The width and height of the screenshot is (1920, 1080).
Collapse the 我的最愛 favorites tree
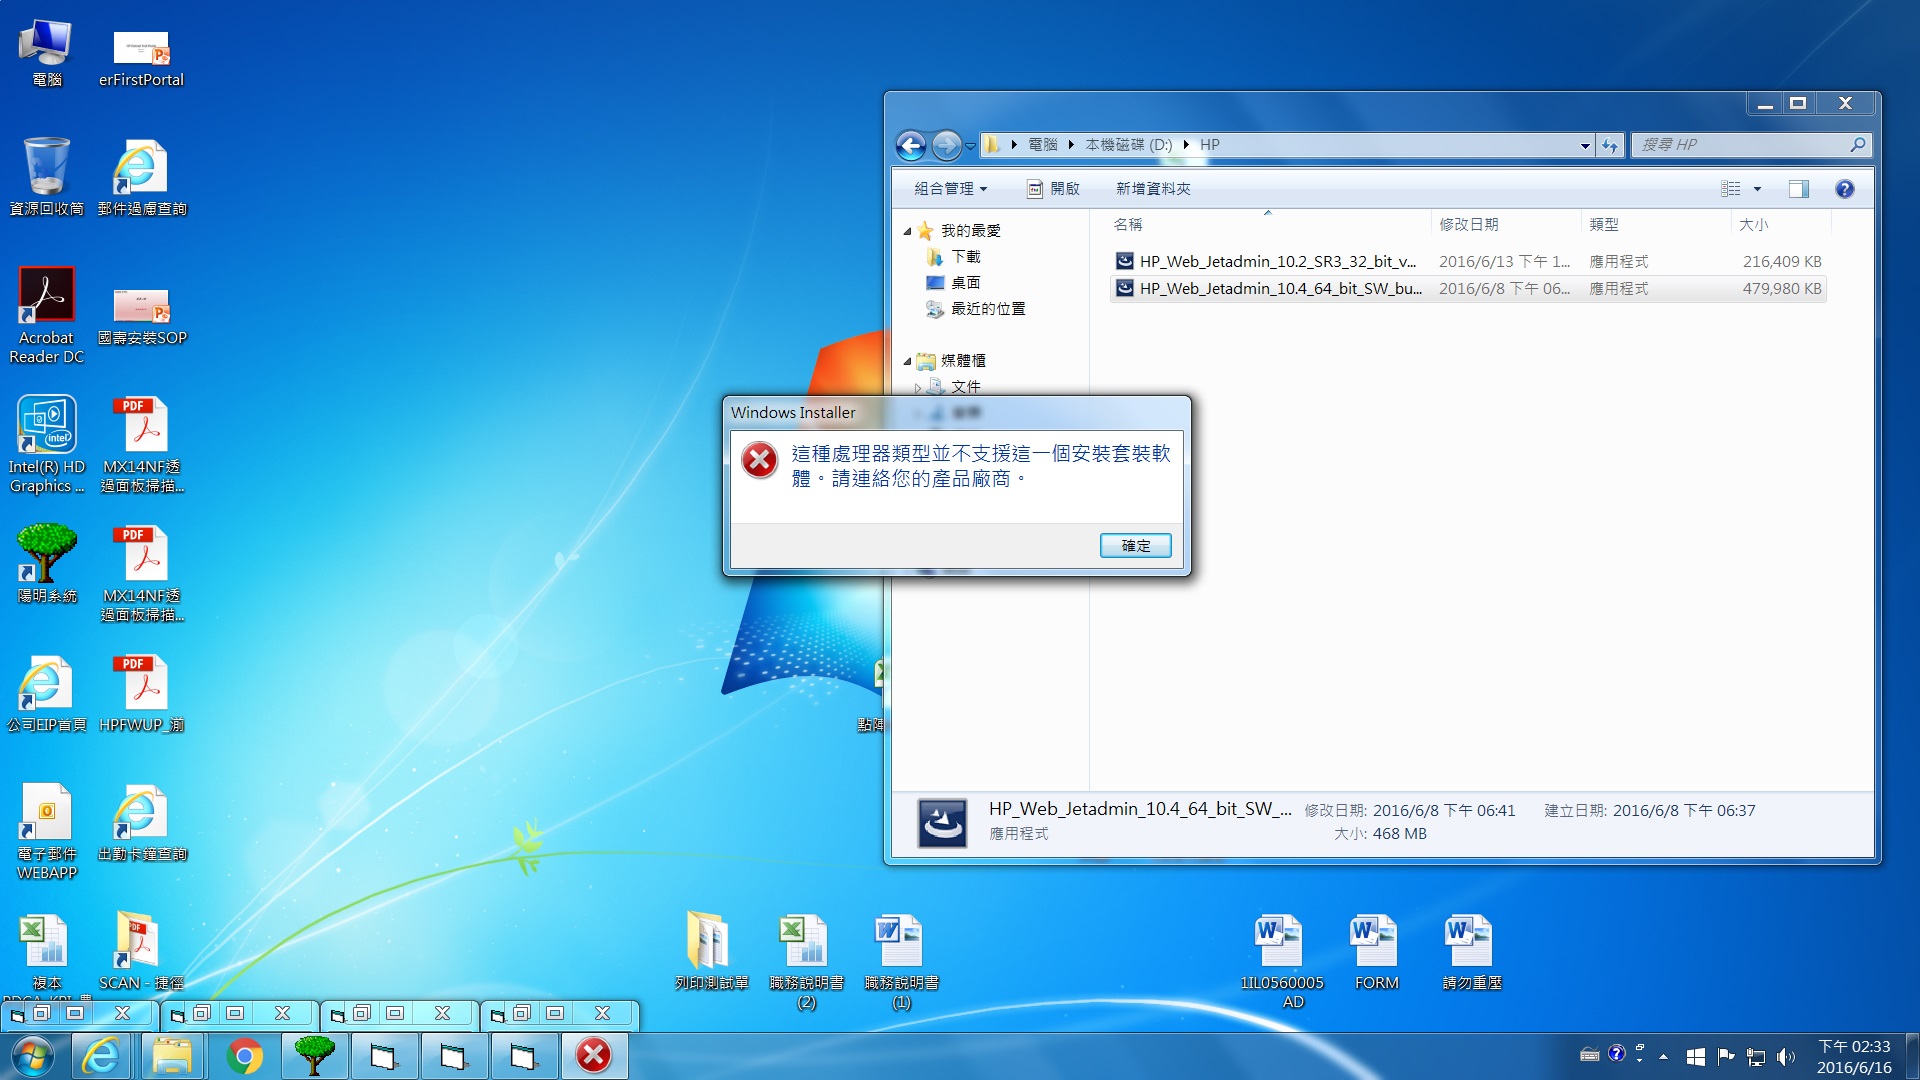907,231
